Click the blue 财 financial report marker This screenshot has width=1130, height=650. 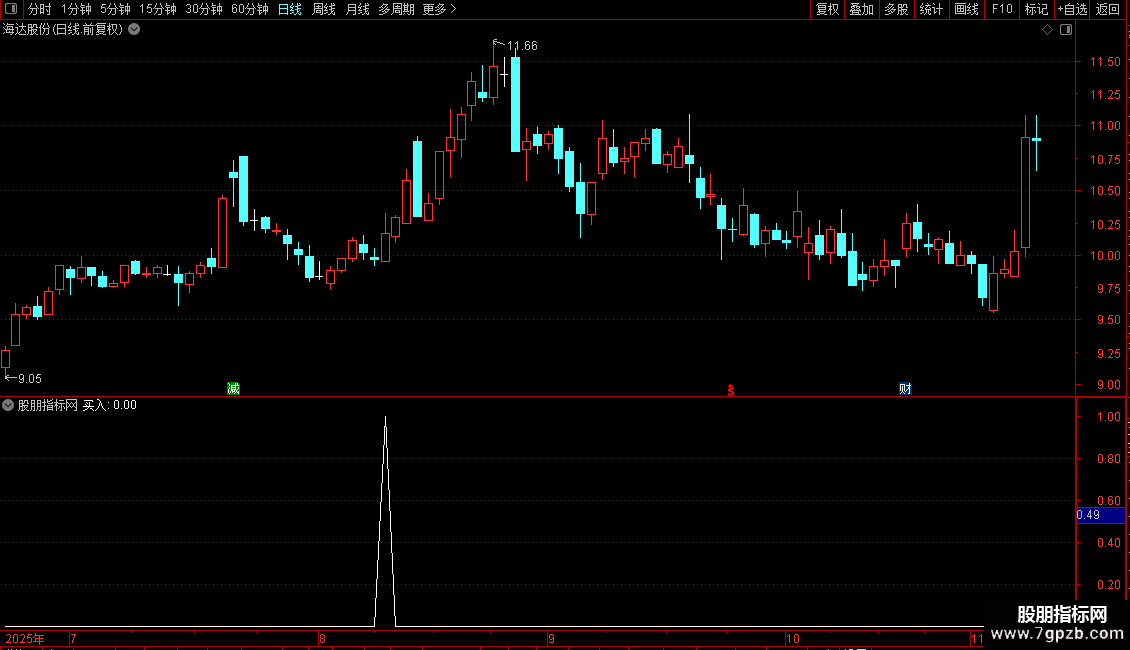coord(905,389)
